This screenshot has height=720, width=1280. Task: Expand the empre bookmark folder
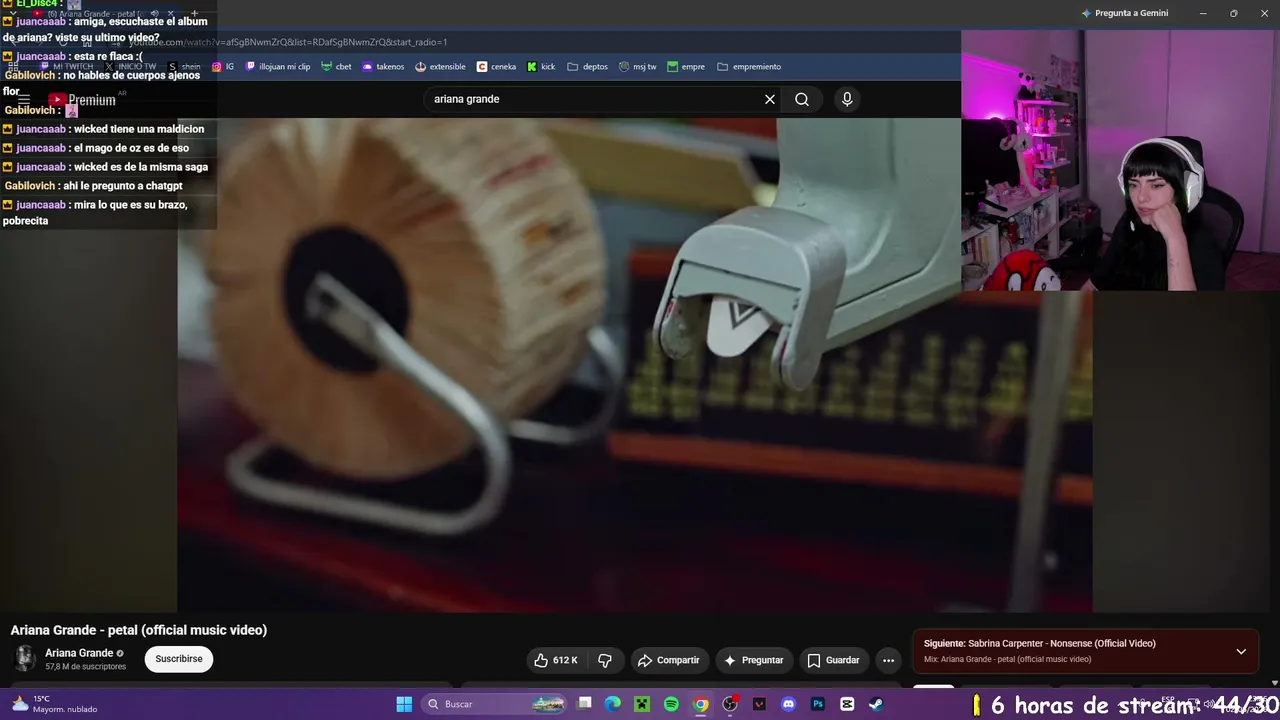click(686, 67)
